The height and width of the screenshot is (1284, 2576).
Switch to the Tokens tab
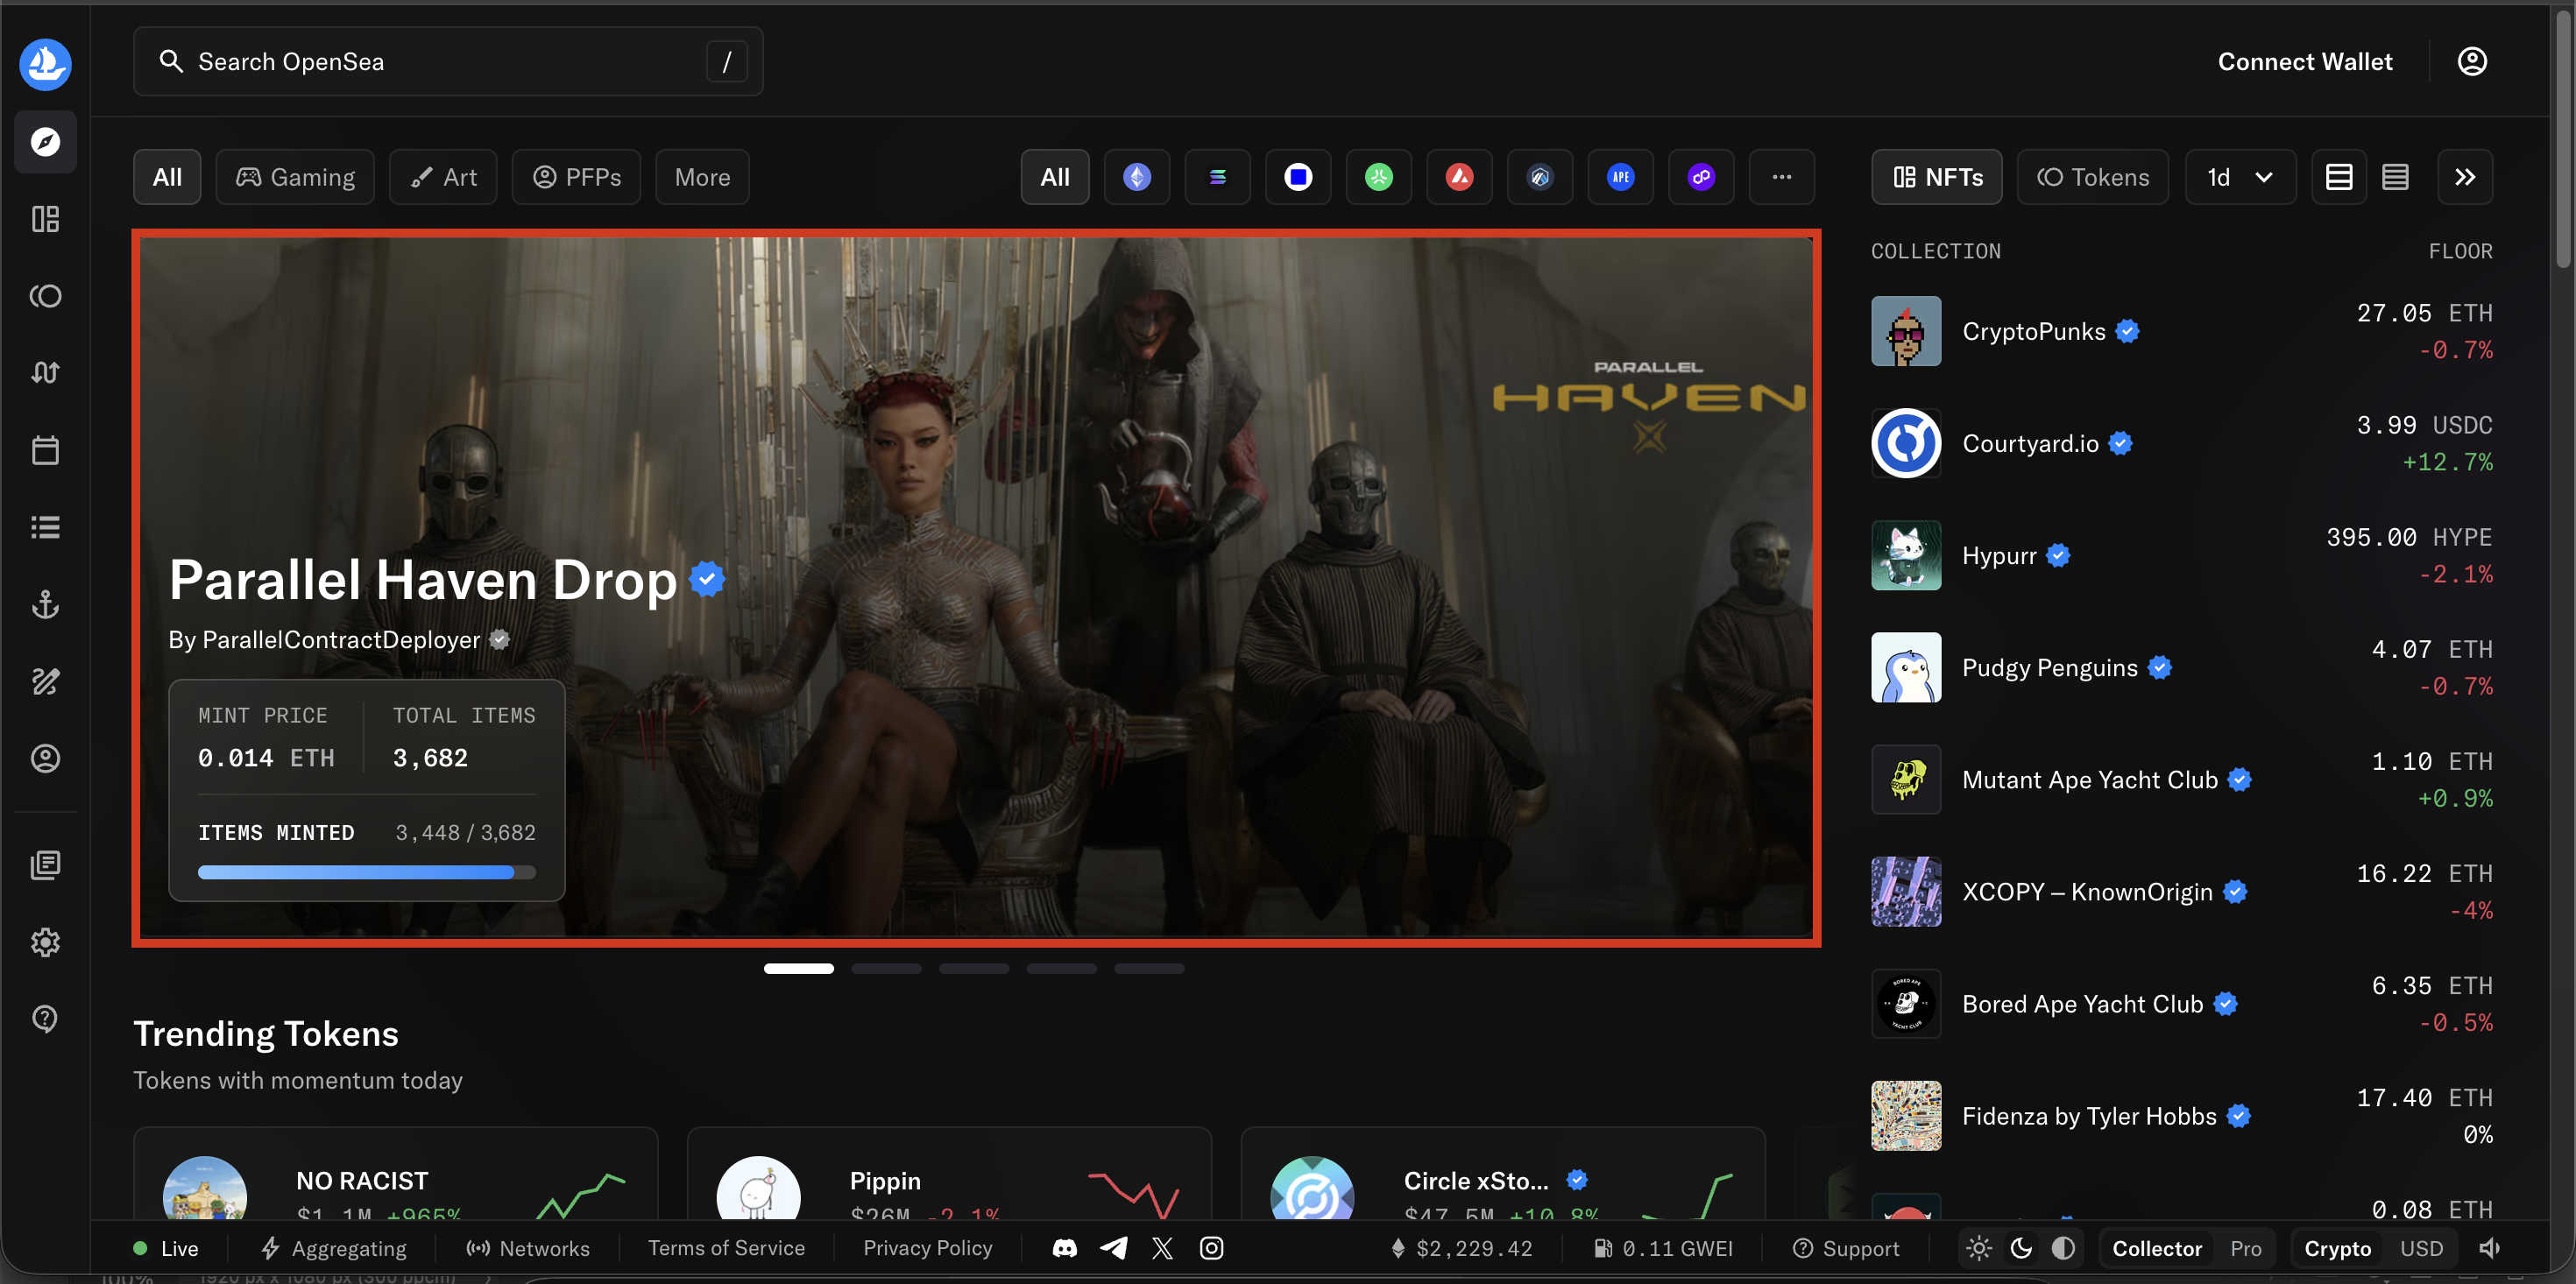click(x=2093, y=177)
